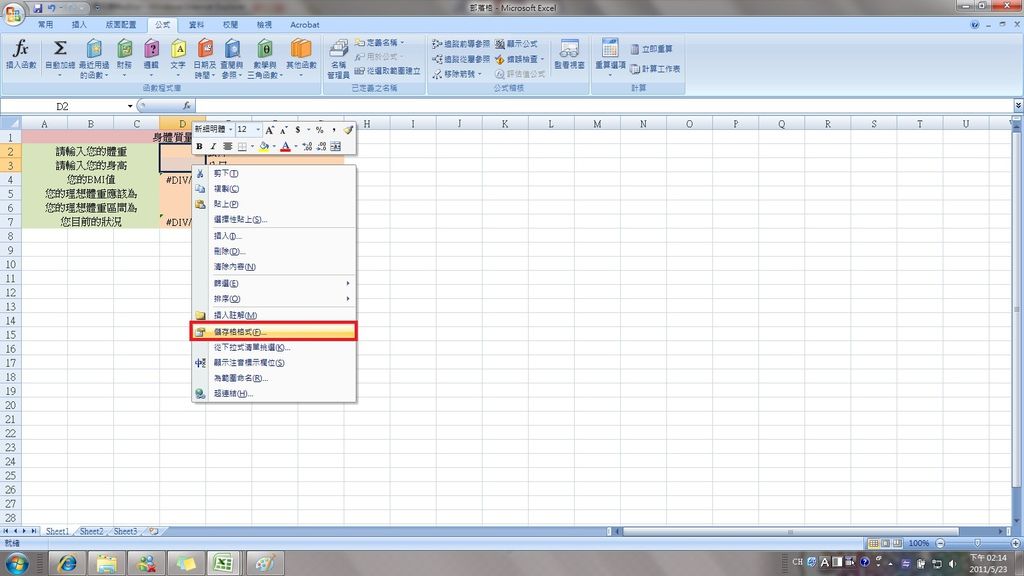Expand the formula bar chevron

tap(1018, 105)
